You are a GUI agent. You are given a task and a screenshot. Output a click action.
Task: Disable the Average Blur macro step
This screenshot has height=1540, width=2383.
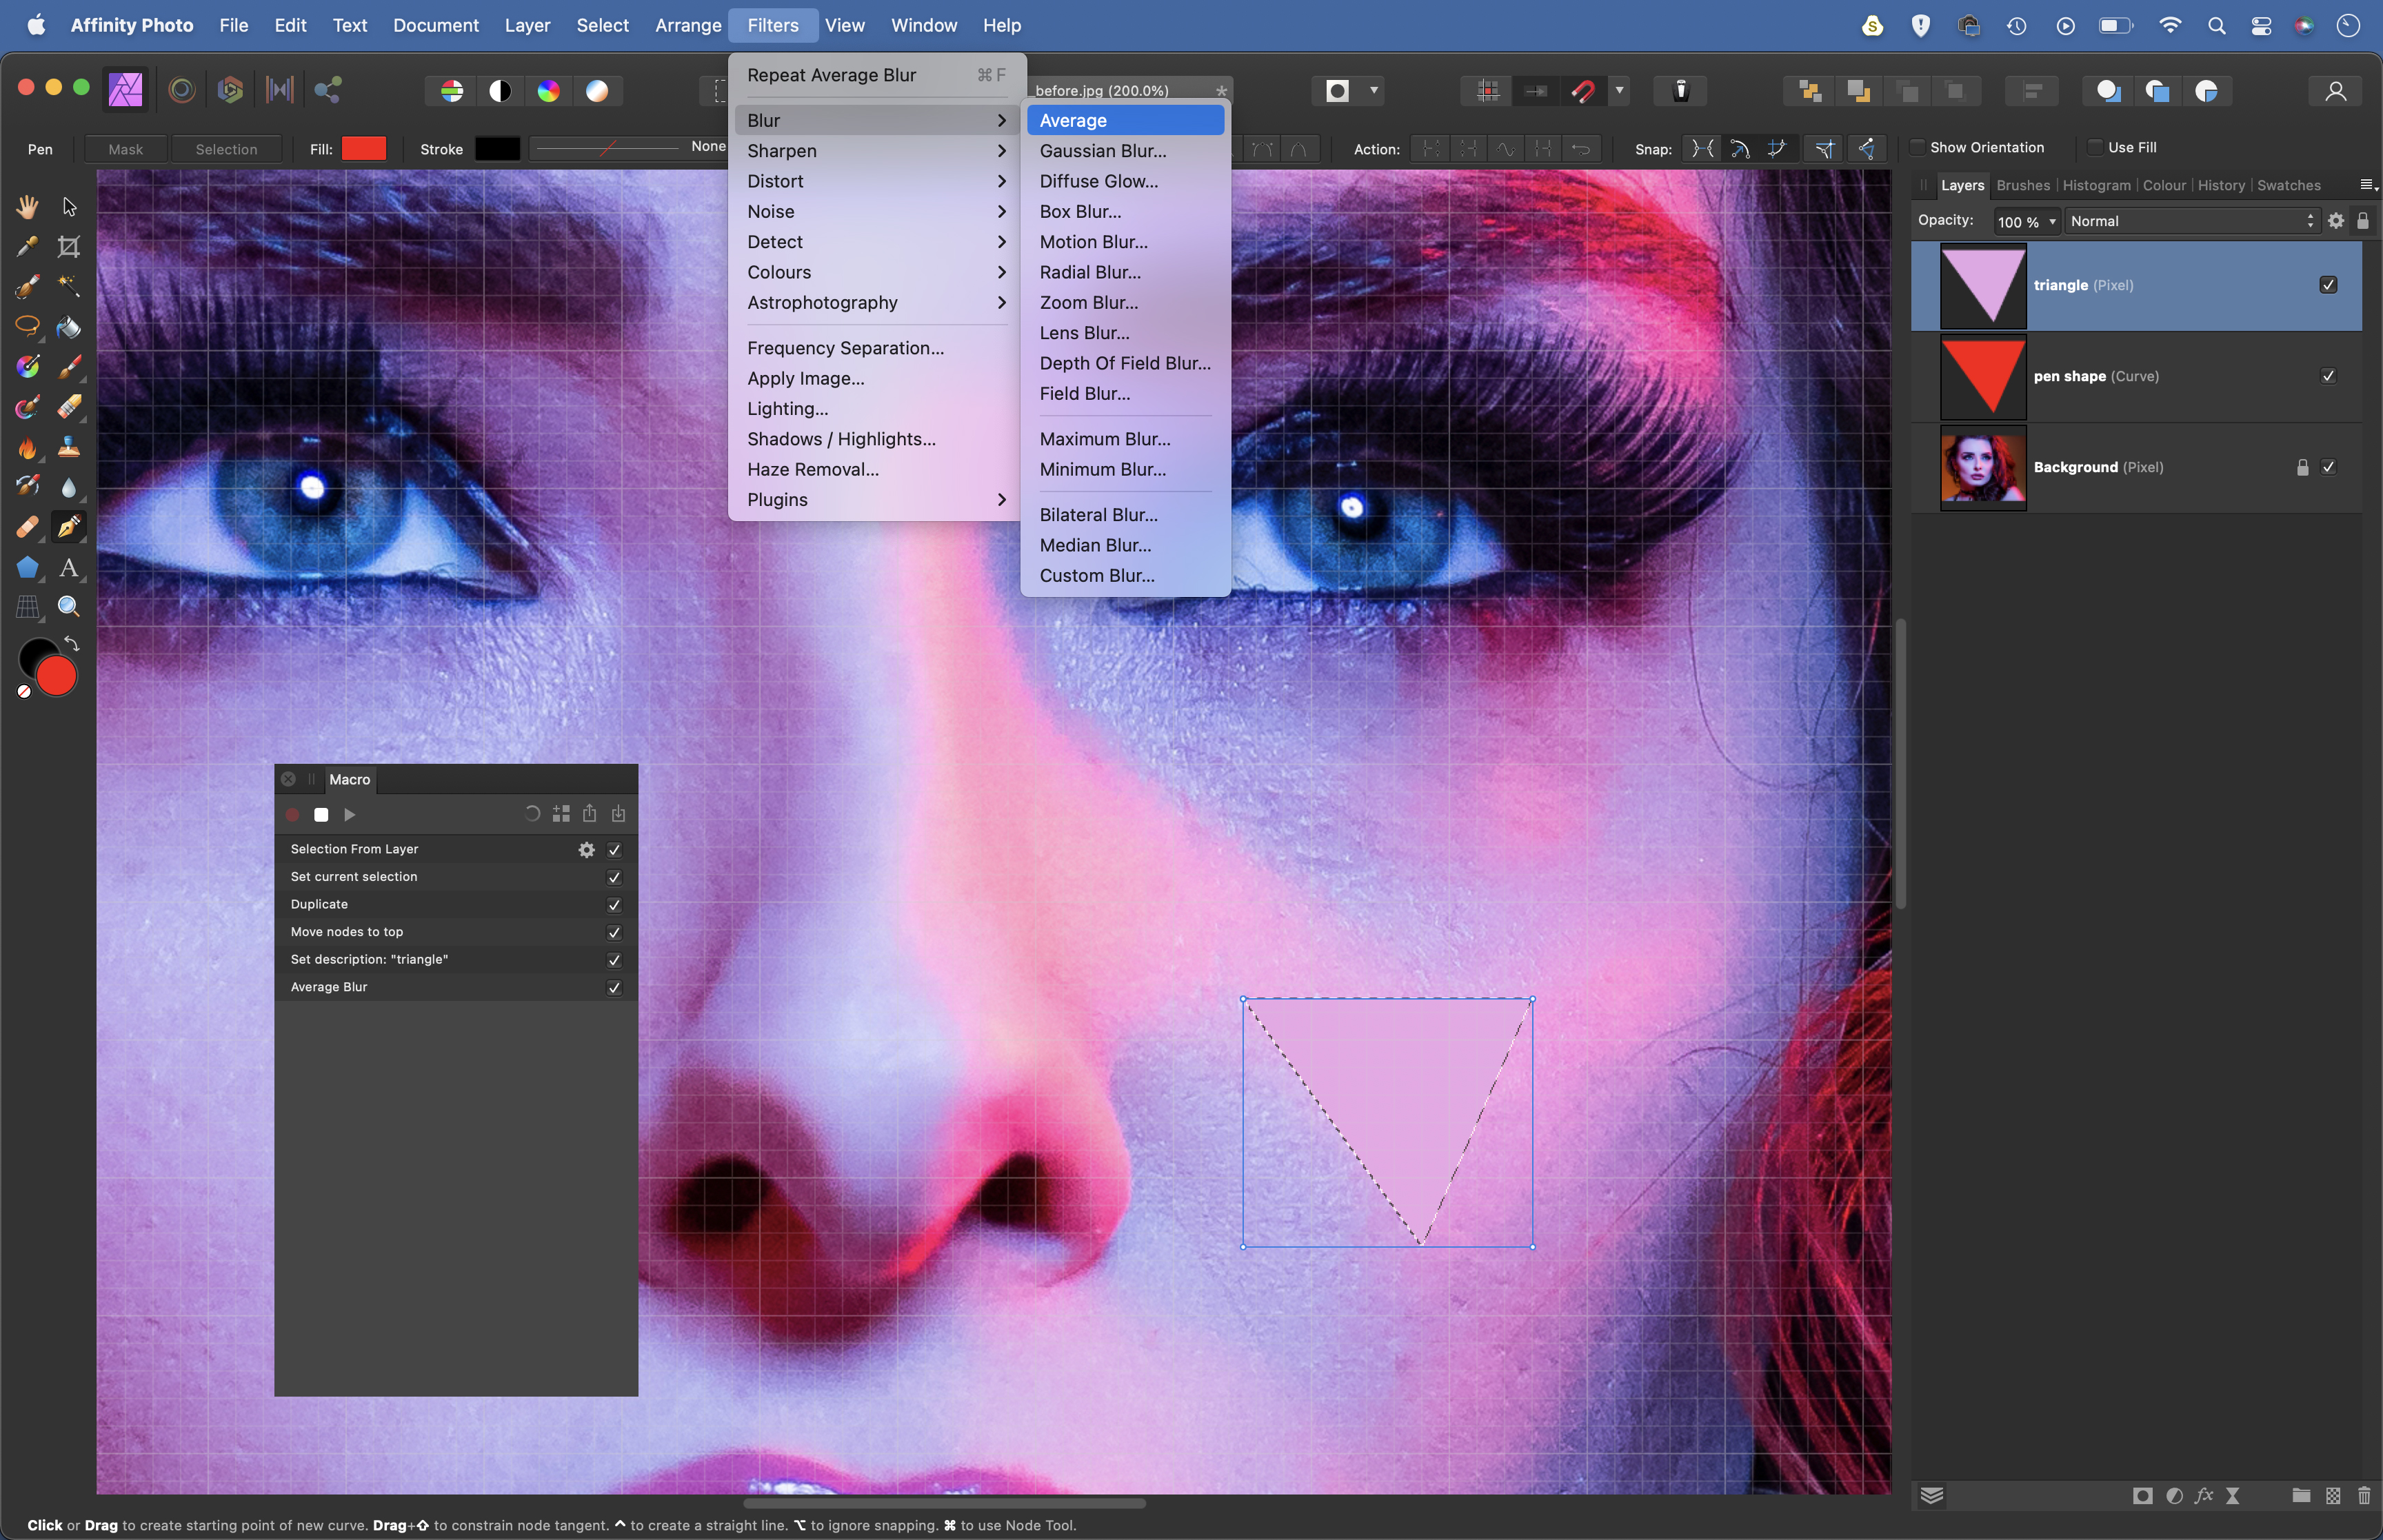614,987
